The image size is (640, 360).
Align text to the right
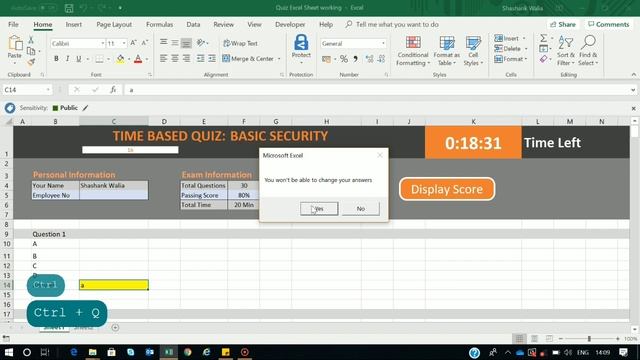click(186, 59)
